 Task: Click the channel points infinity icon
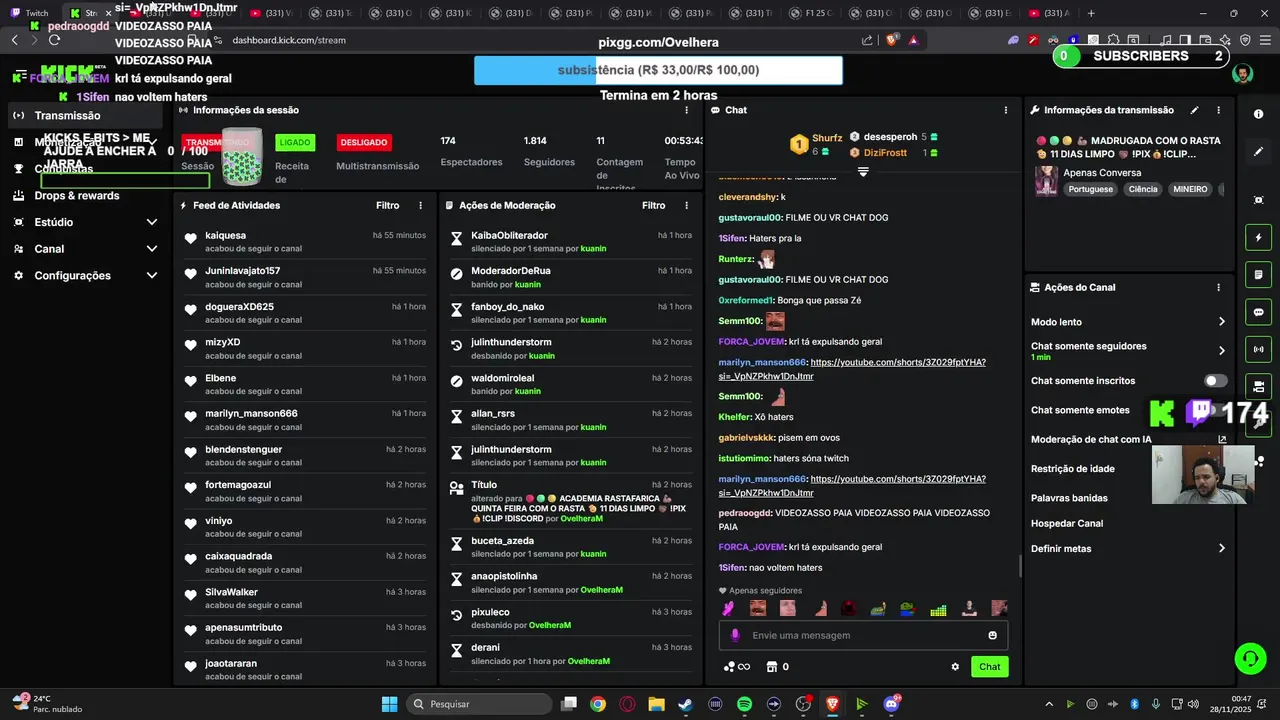[x=736, y=667]
